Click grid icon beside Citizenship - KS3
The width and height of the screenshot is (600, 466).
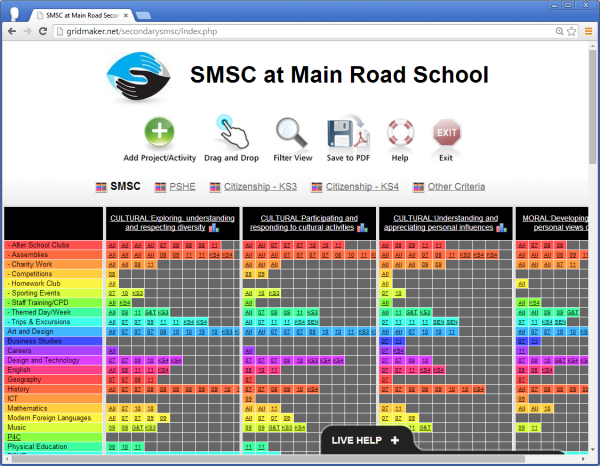click(x=215, y=187)
